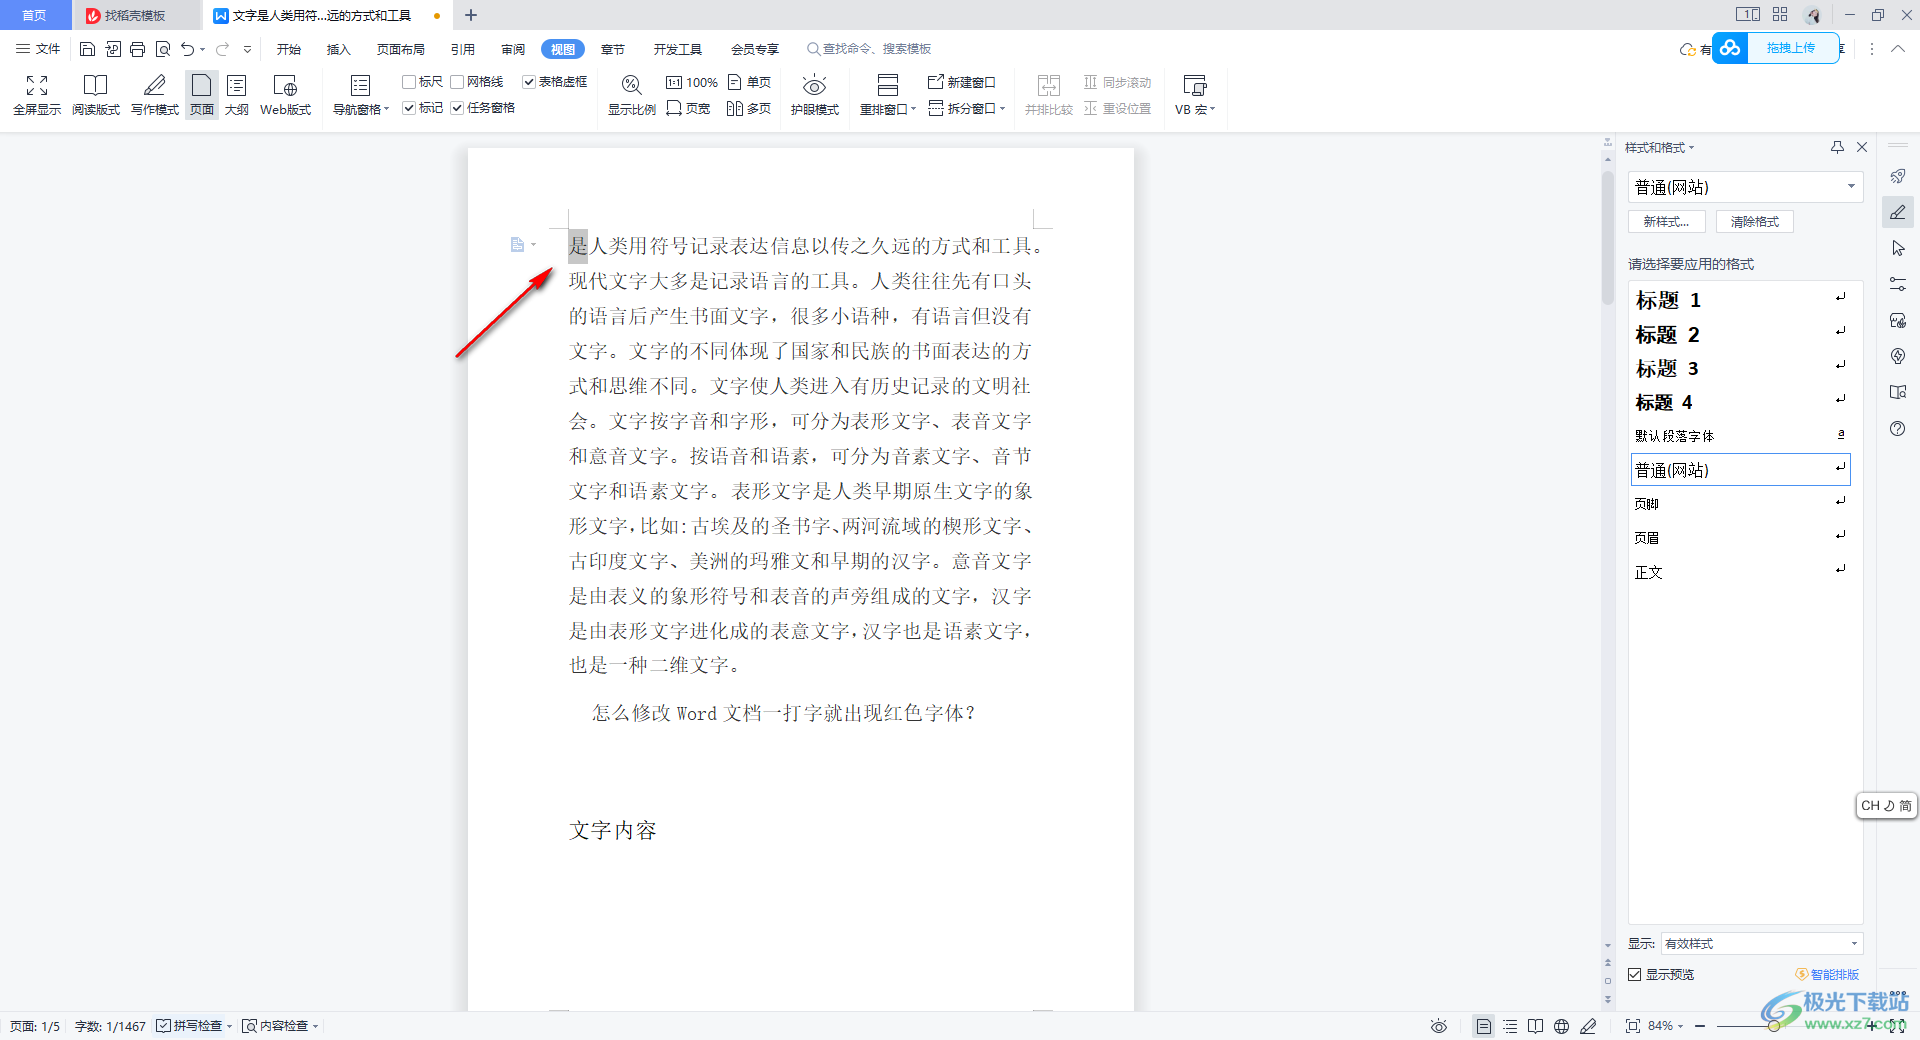Image resolution: width=1920 pixels, height=1040 pixels.
Task: Select 多页 multiple pages view
Action: (x=750, y=108)
